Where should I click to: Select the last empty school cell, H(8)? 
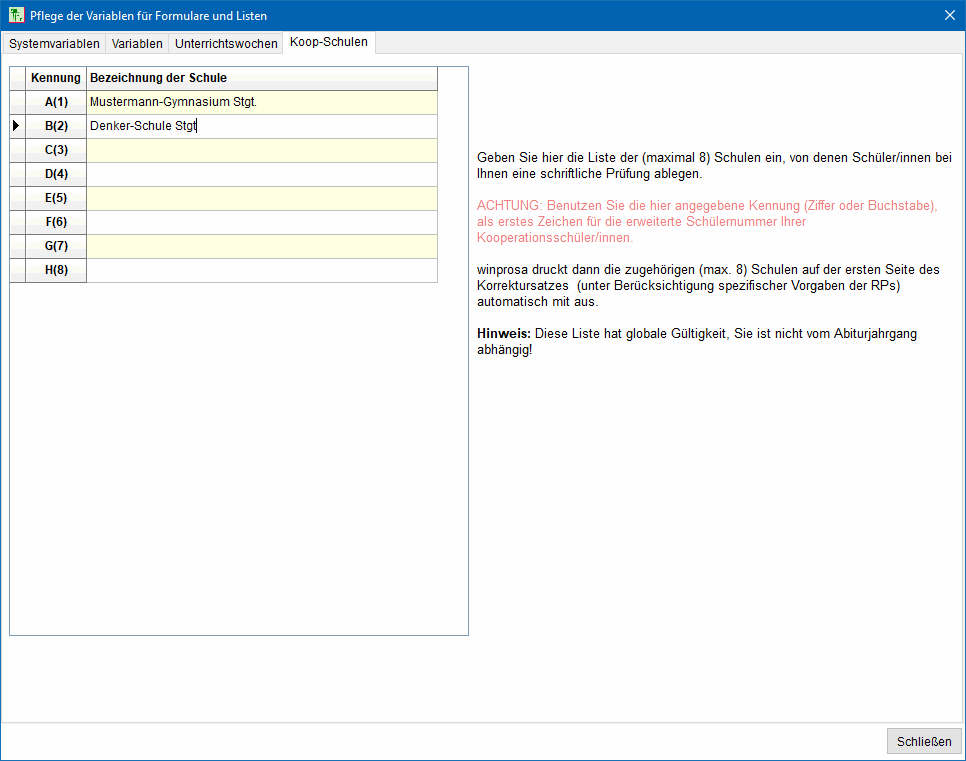pyautogui.click(x=261, y=270)
